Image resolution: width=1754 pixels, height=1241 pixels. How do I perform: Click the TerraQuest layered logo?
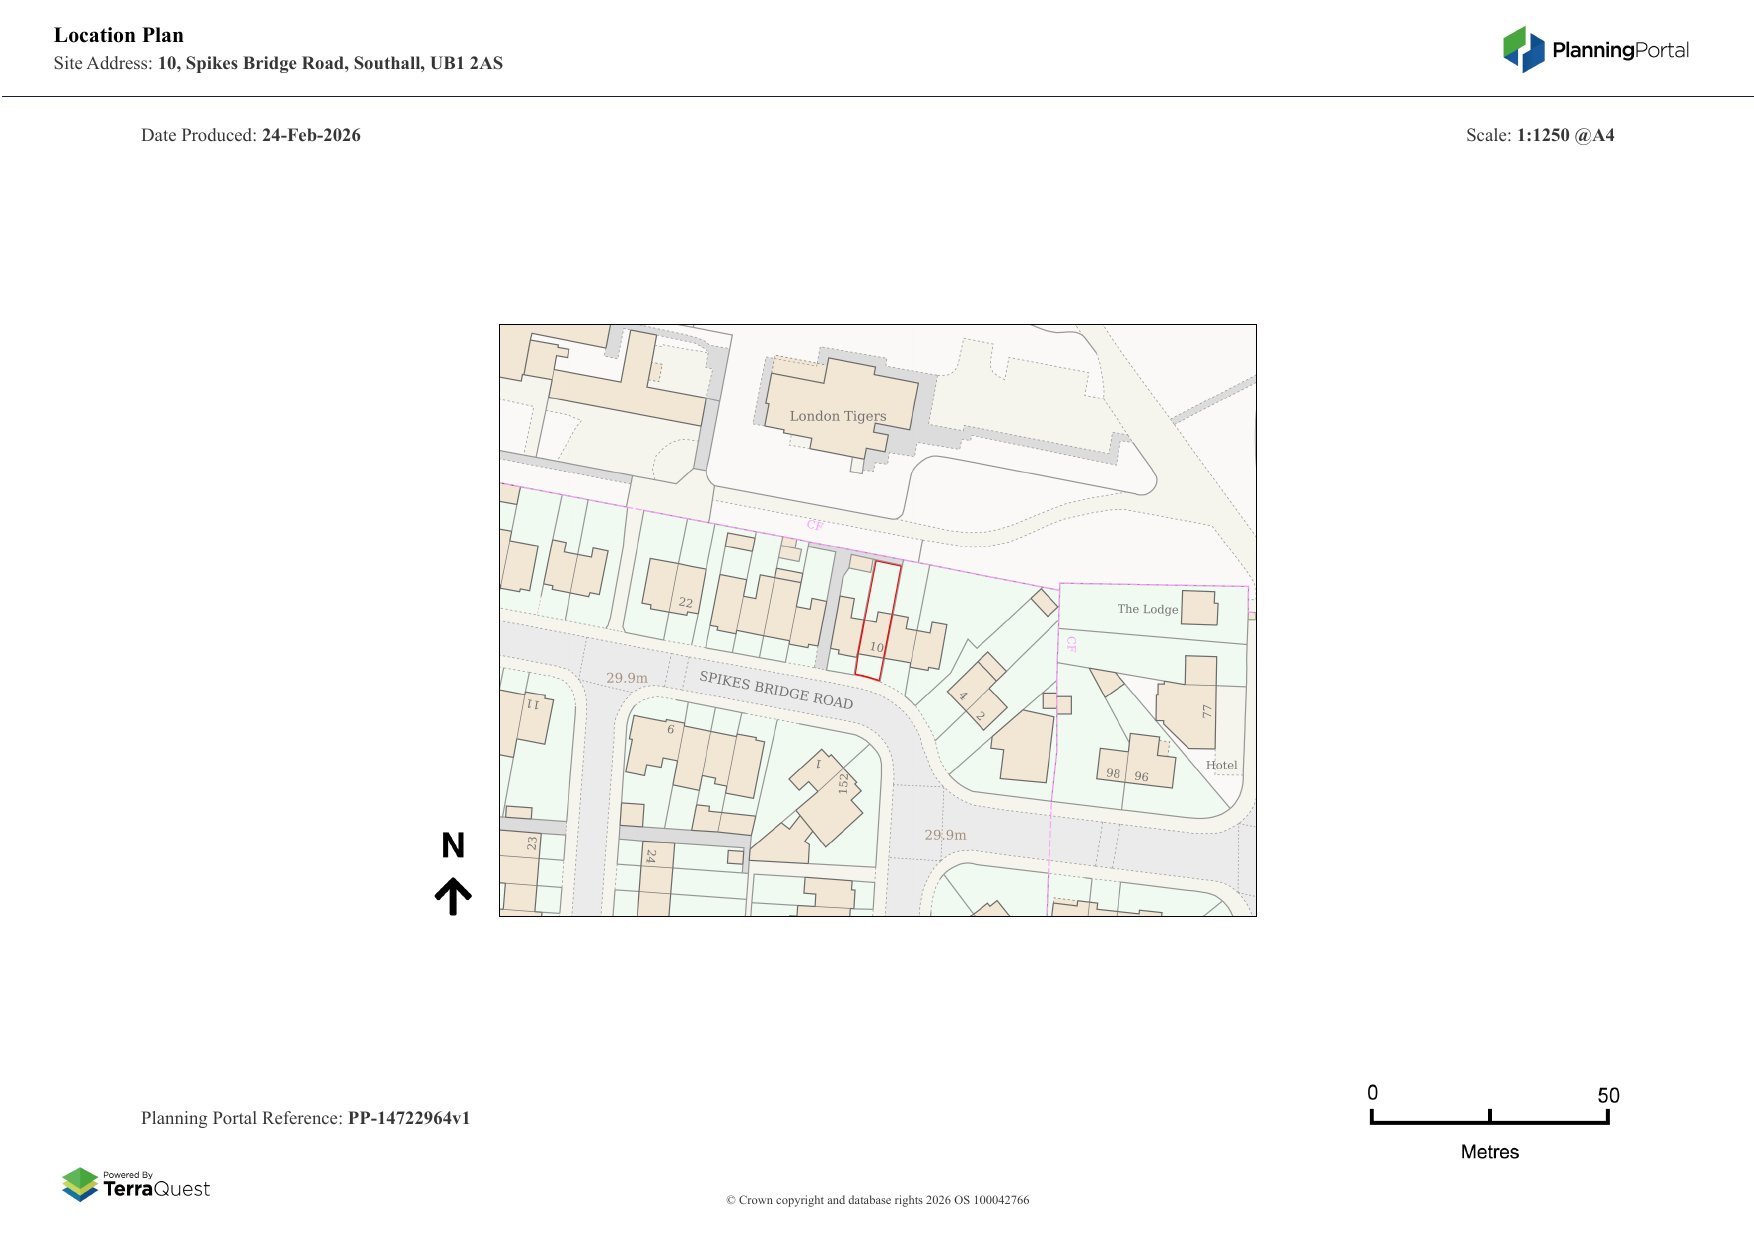[80, 1185]
